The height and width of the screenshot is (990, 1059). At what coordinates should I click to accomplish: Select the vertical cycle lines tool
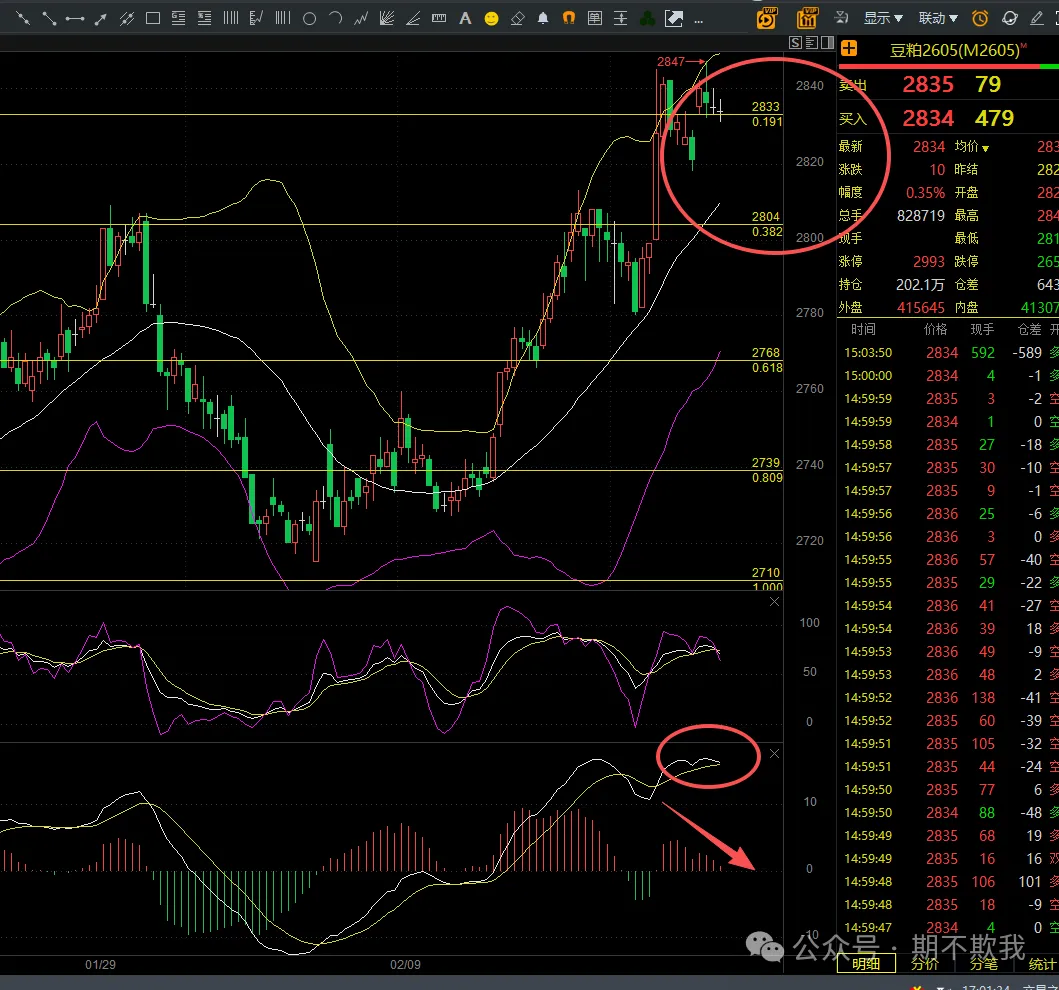tap(231, 19)
